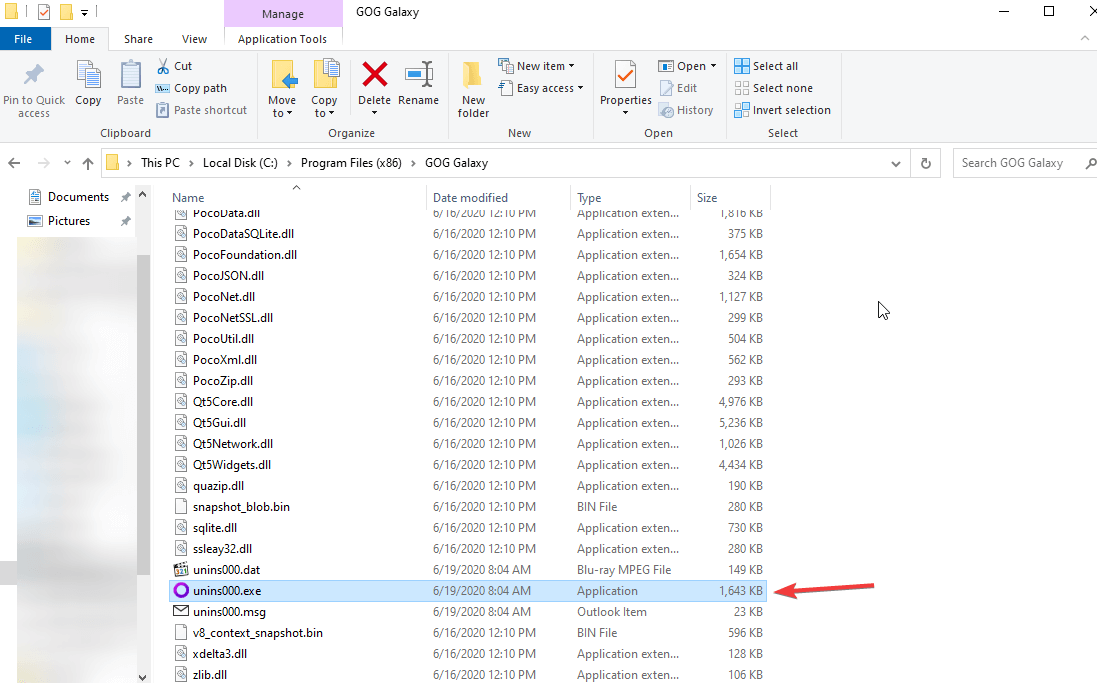
Task: Open the recent locations dropdown
Action: click(x=67, y=163)
